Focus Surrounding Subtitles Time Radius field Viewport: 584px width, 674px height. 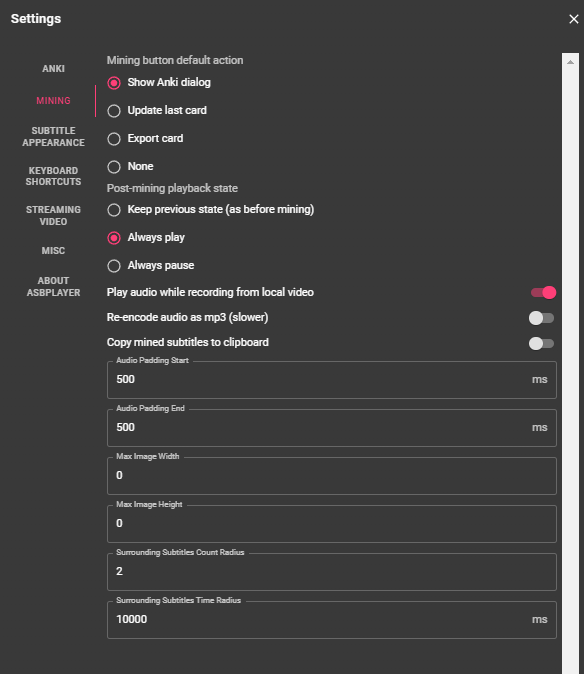click(332, 619)
